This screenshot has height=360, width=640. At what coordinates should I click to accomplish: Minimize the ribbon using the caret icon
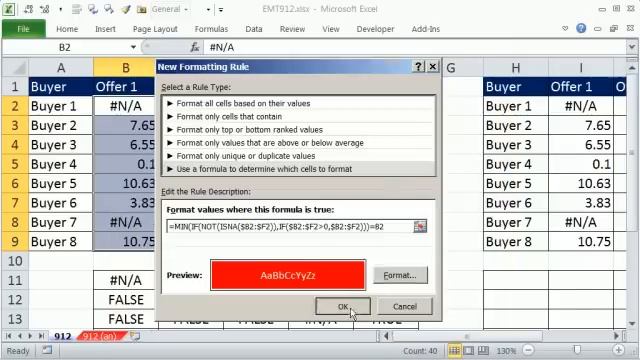tap(565, 29)
